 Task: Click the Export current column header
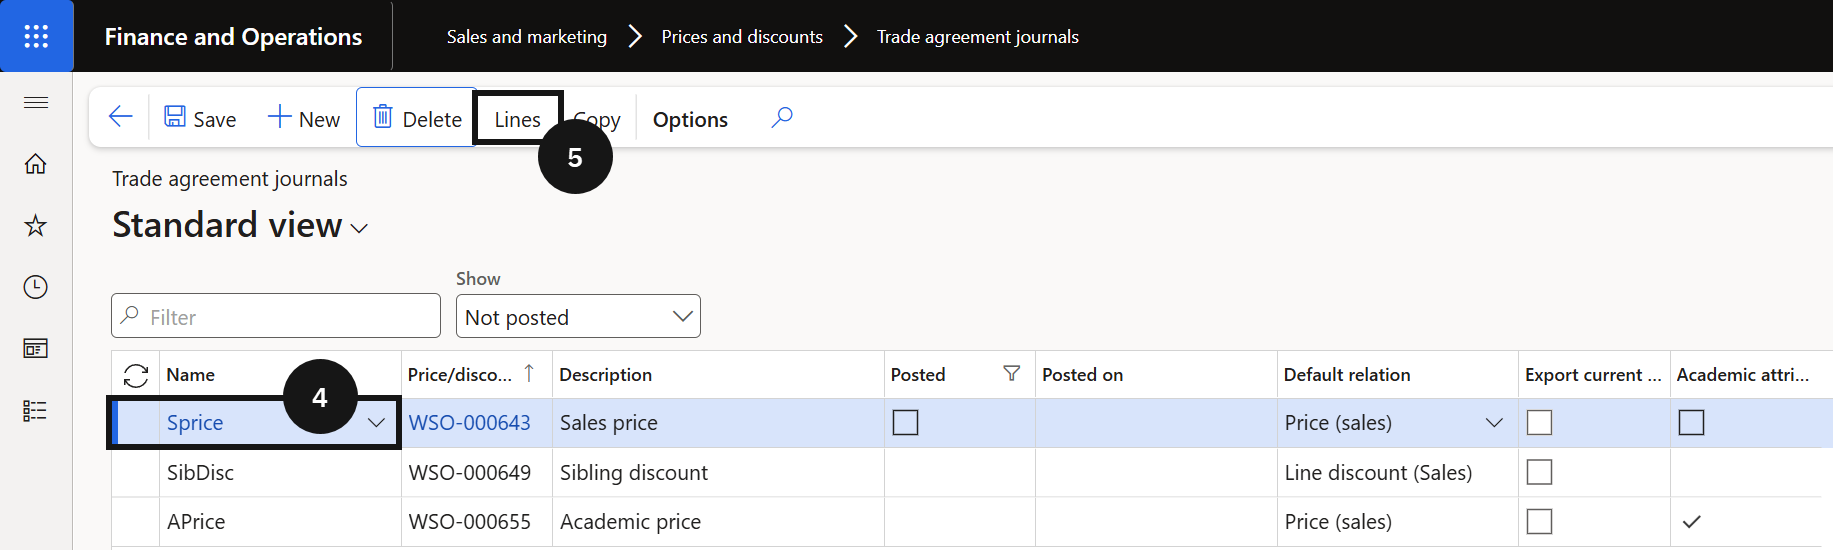[1593, 374]
